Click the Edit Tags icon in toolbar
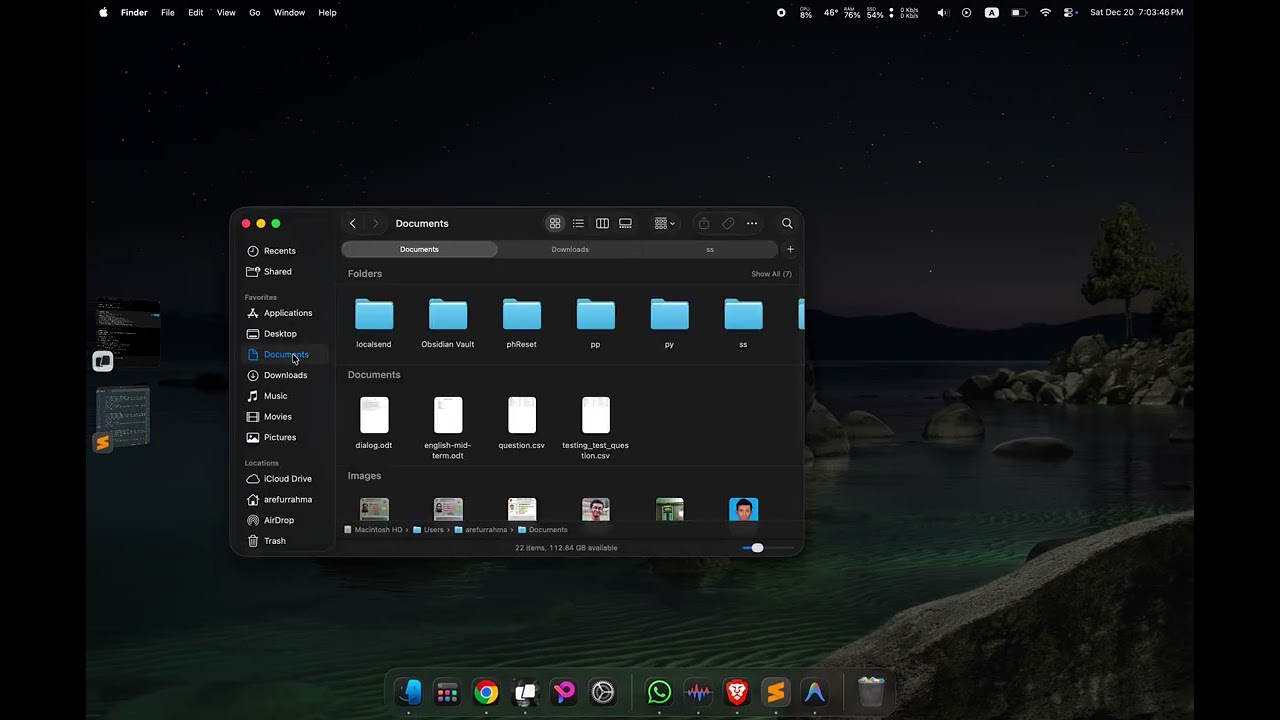1280x720 pixels. (728, 223)
